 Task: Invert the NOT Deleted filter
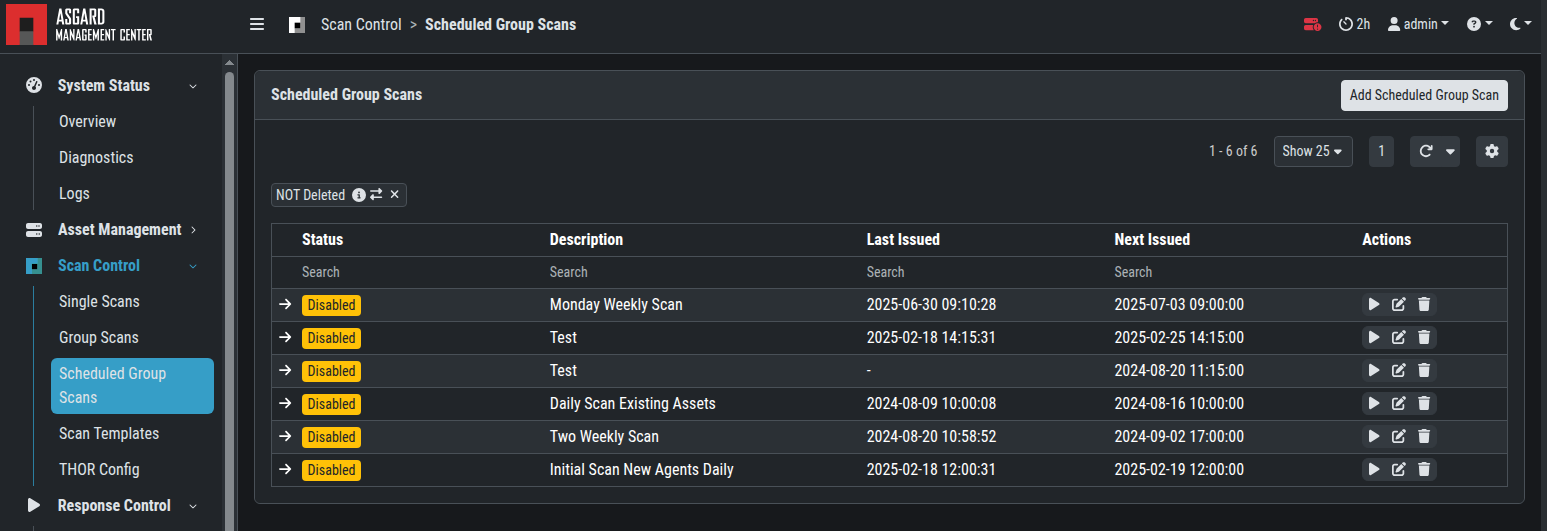[x=376, y=195]
